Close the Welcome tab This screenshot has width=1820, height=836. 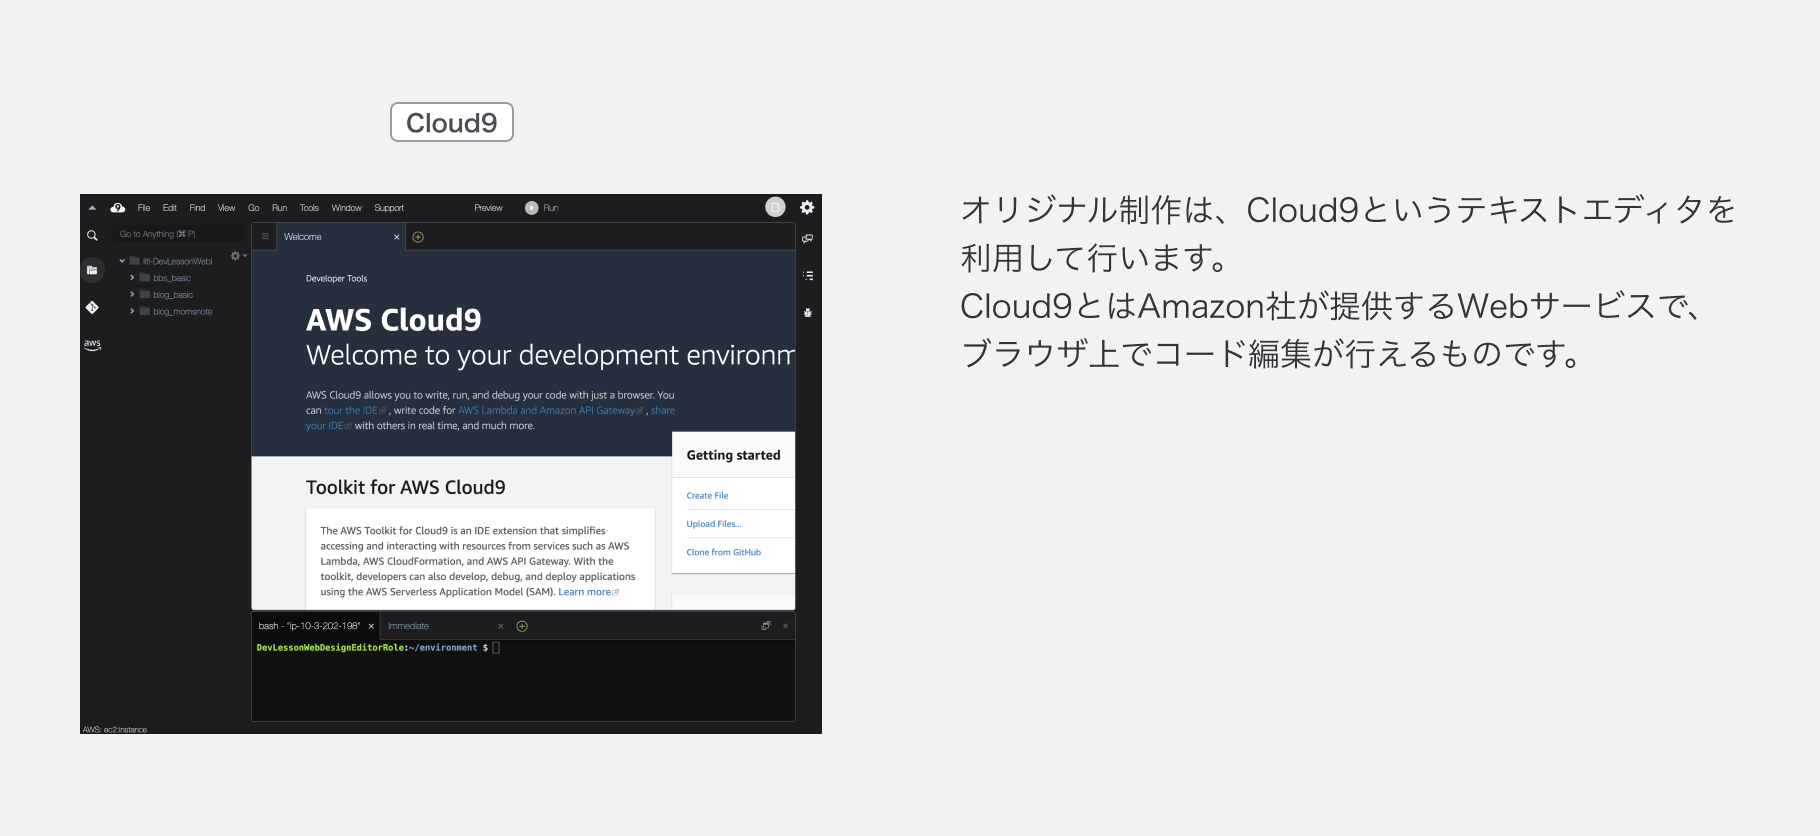click(x=397, y=237)
